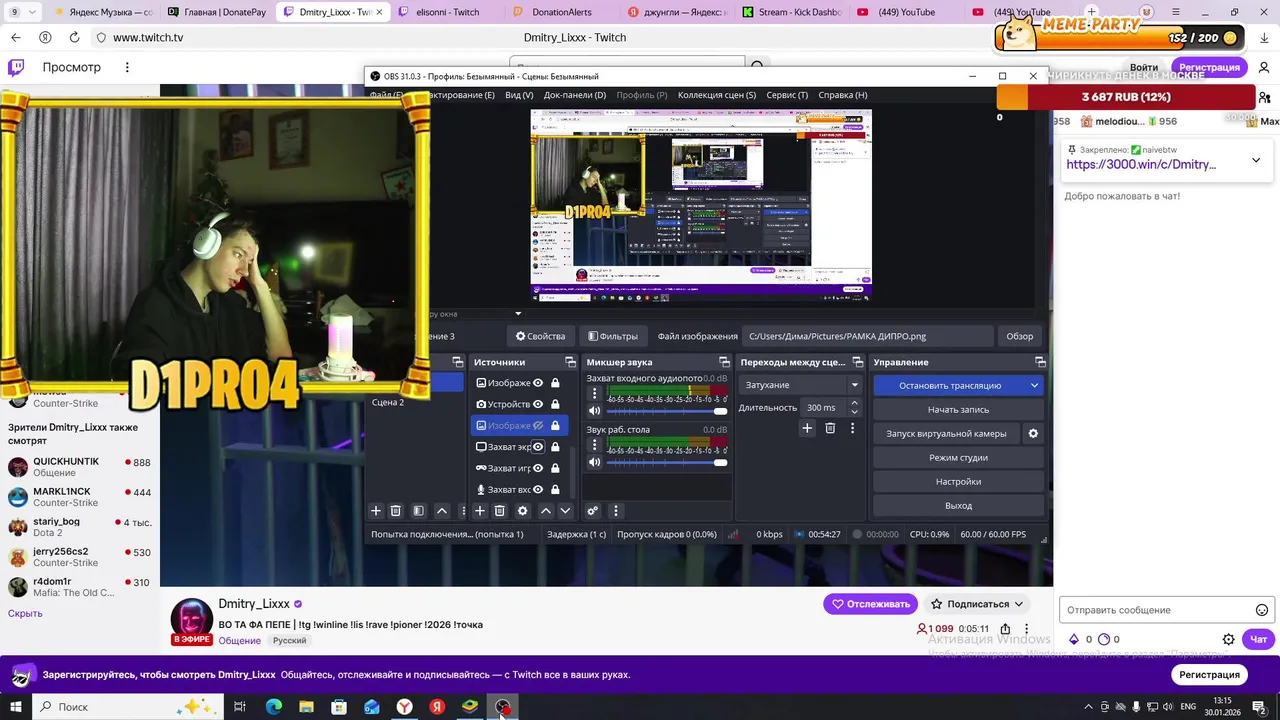
Task: Click Обзор next to image file path
Action: pyautogui.click(x=1020, y=336)
